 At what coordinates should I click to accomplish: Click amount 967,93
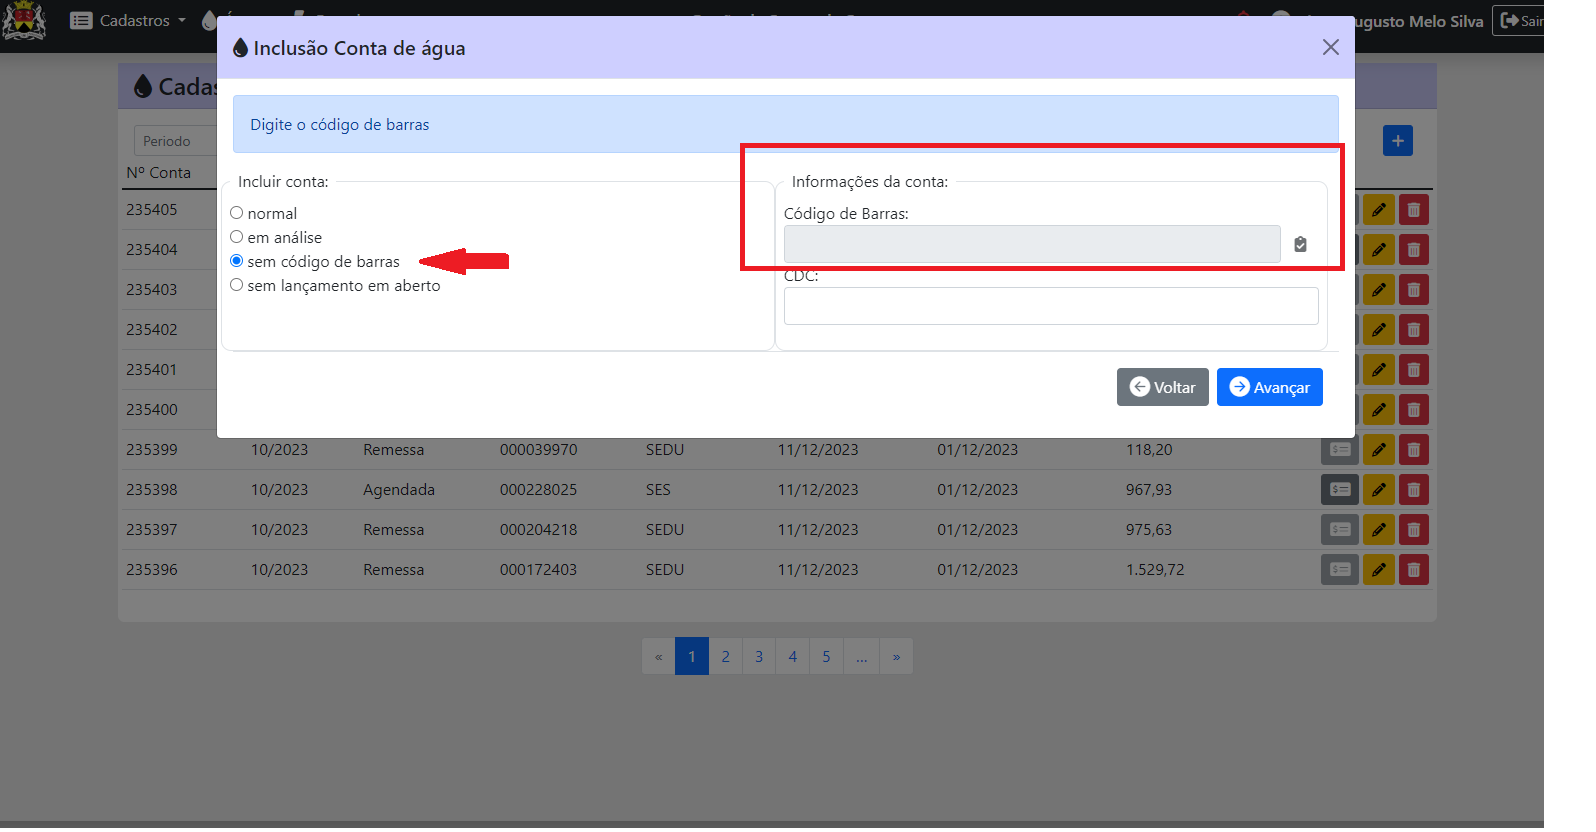click(x=1149, y=490)
